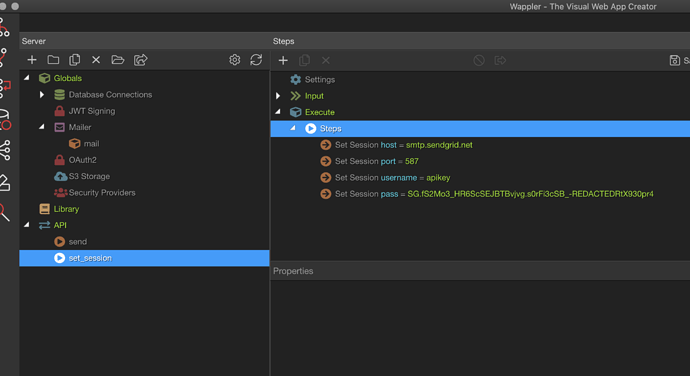Click the Server panel header
Screen dimensions: 690x376
pos(34,41)
